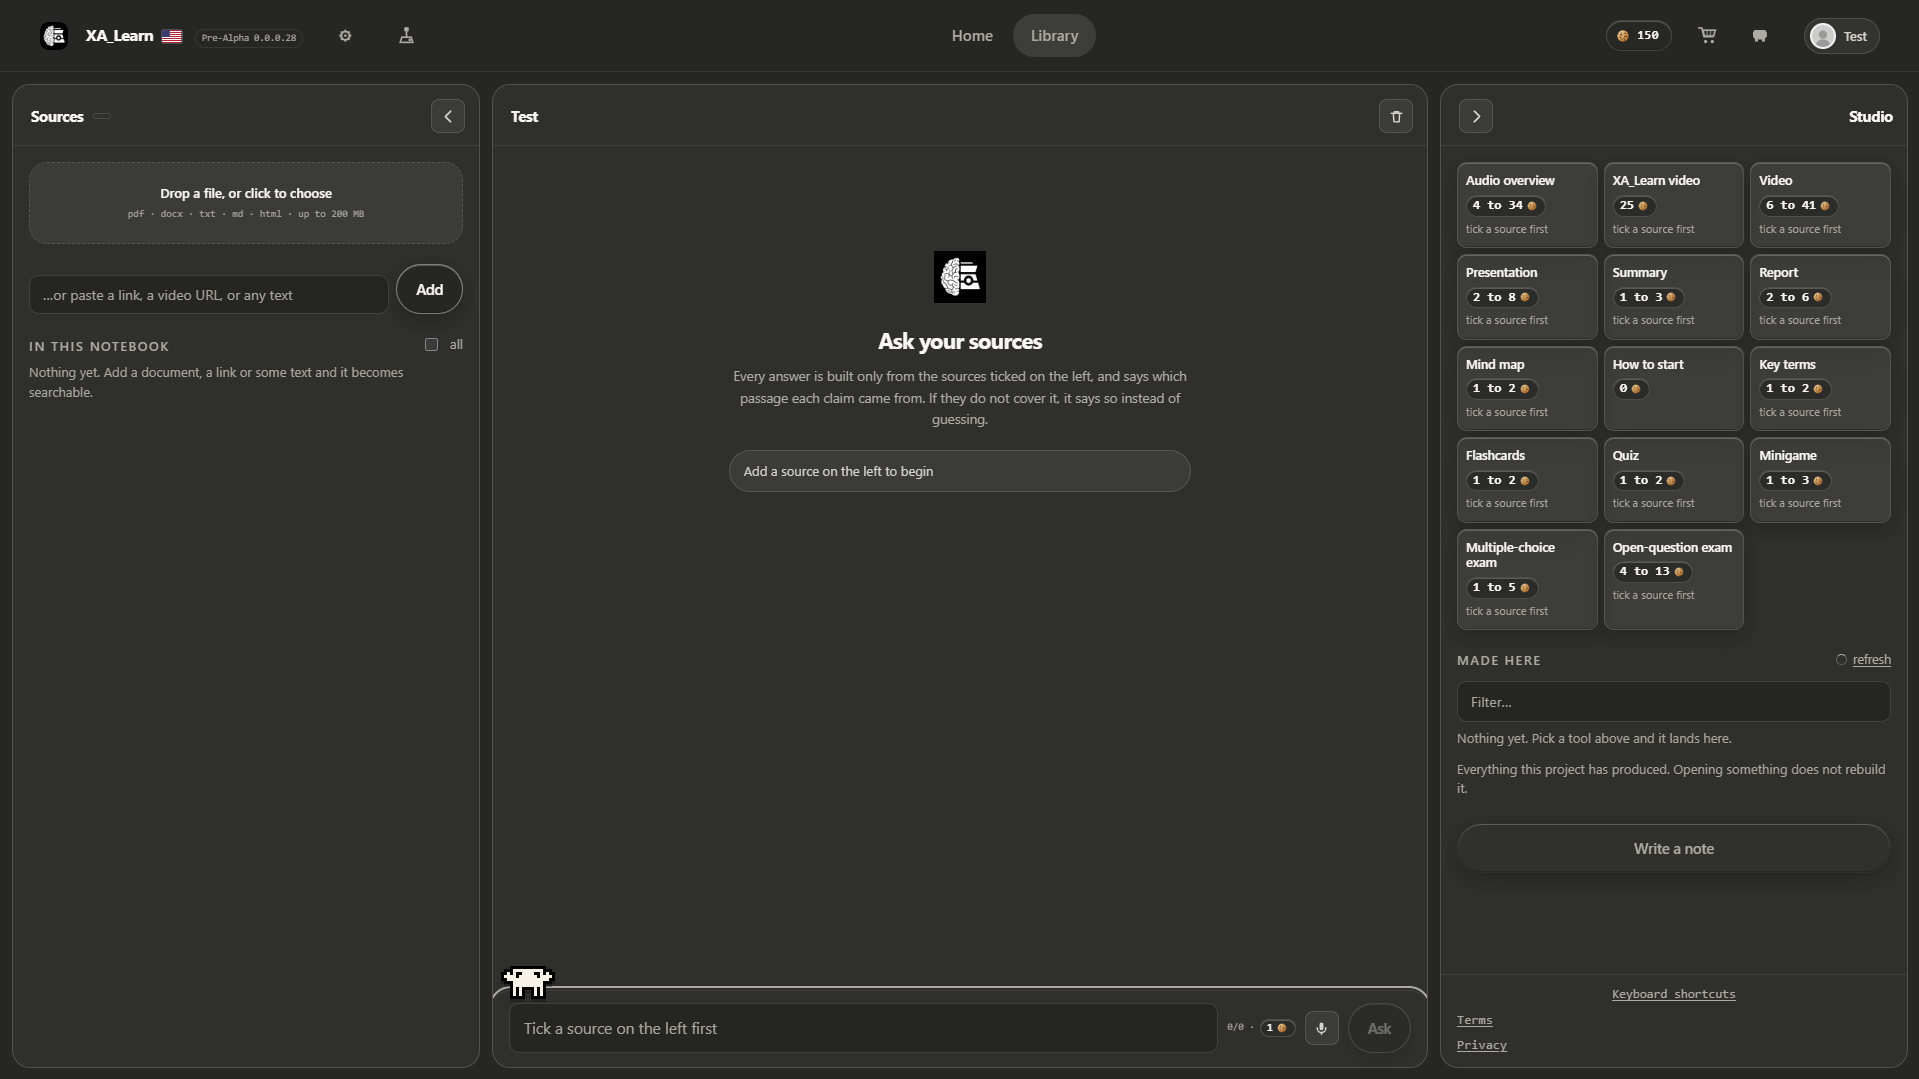
Task: Open the US flag language selector
Action: 172,36
